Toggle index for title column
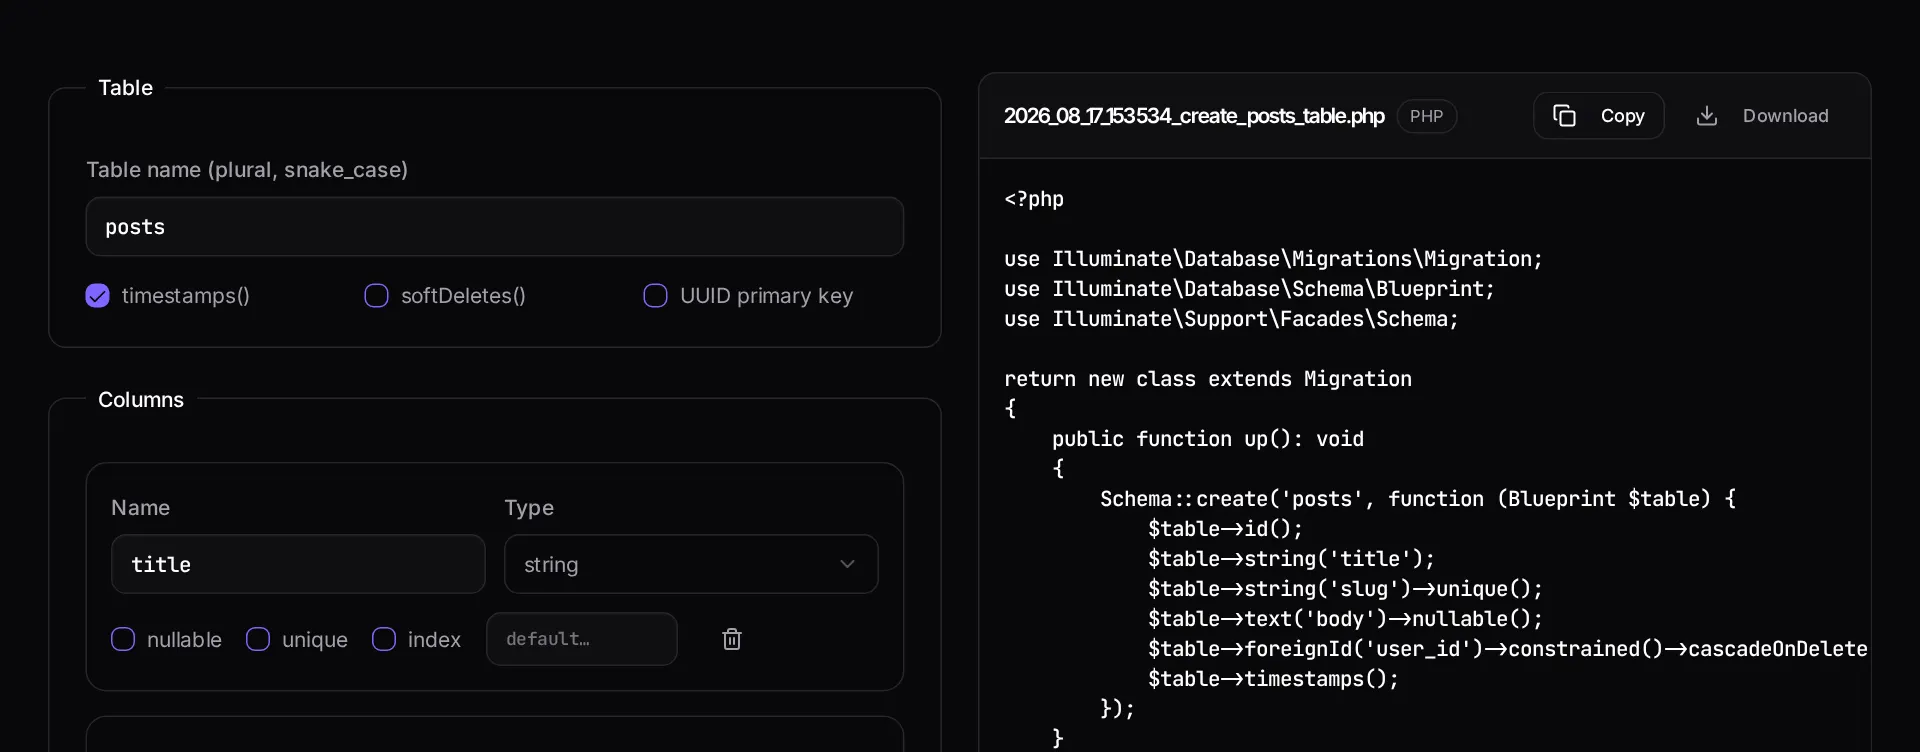This screenshot has width=1920, height=752. tap(384, 639)
